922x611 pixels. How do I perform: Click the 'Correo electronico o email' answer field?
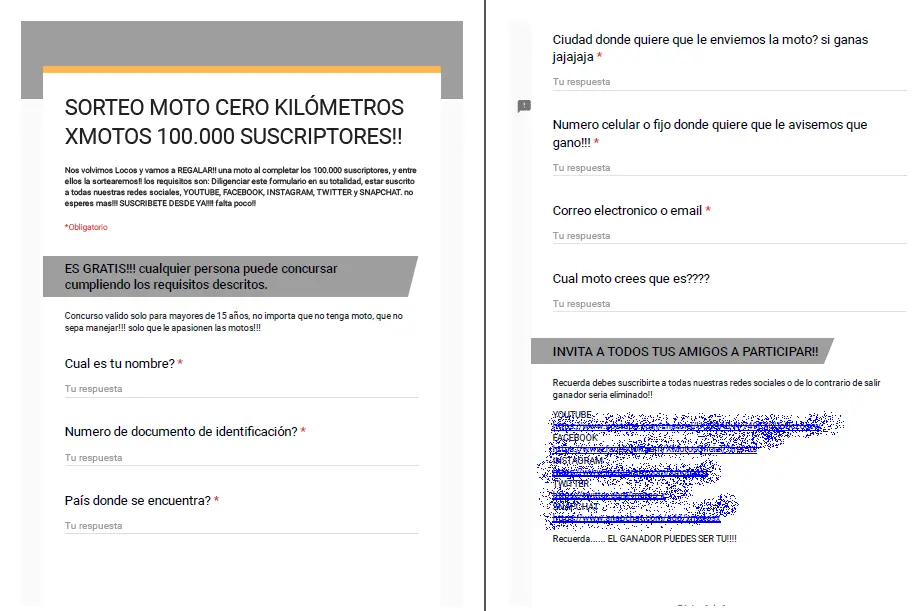tap(729, 236)
